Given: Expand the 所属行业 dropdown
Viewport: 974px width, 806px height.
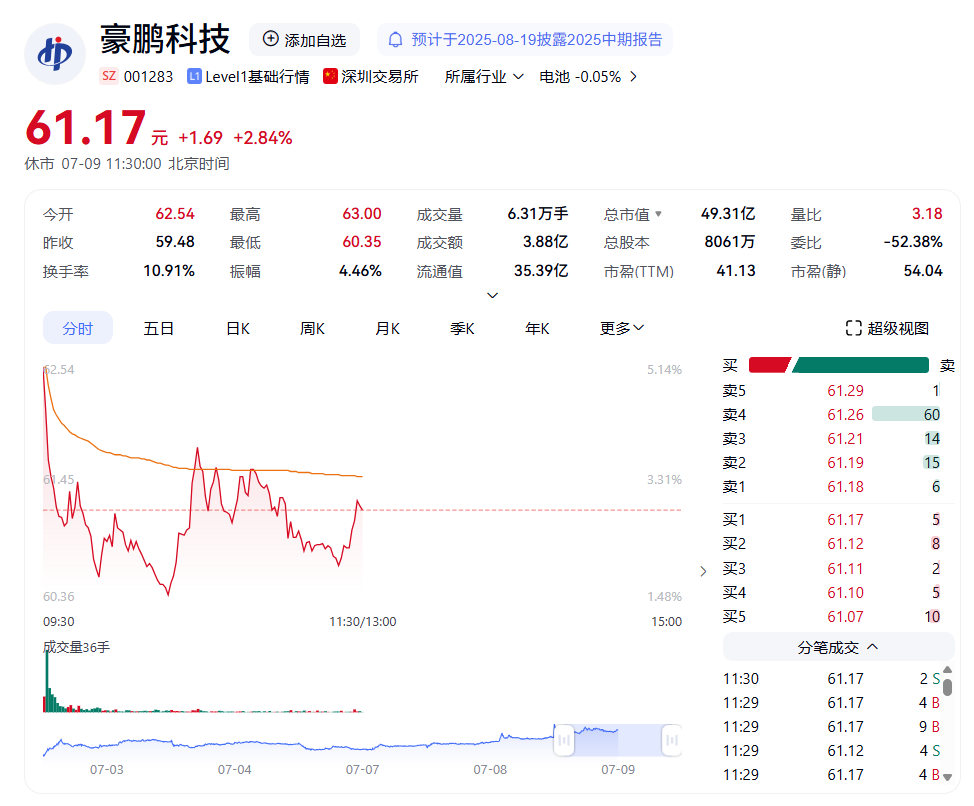Looking at the screenshot, I should 518,77.
